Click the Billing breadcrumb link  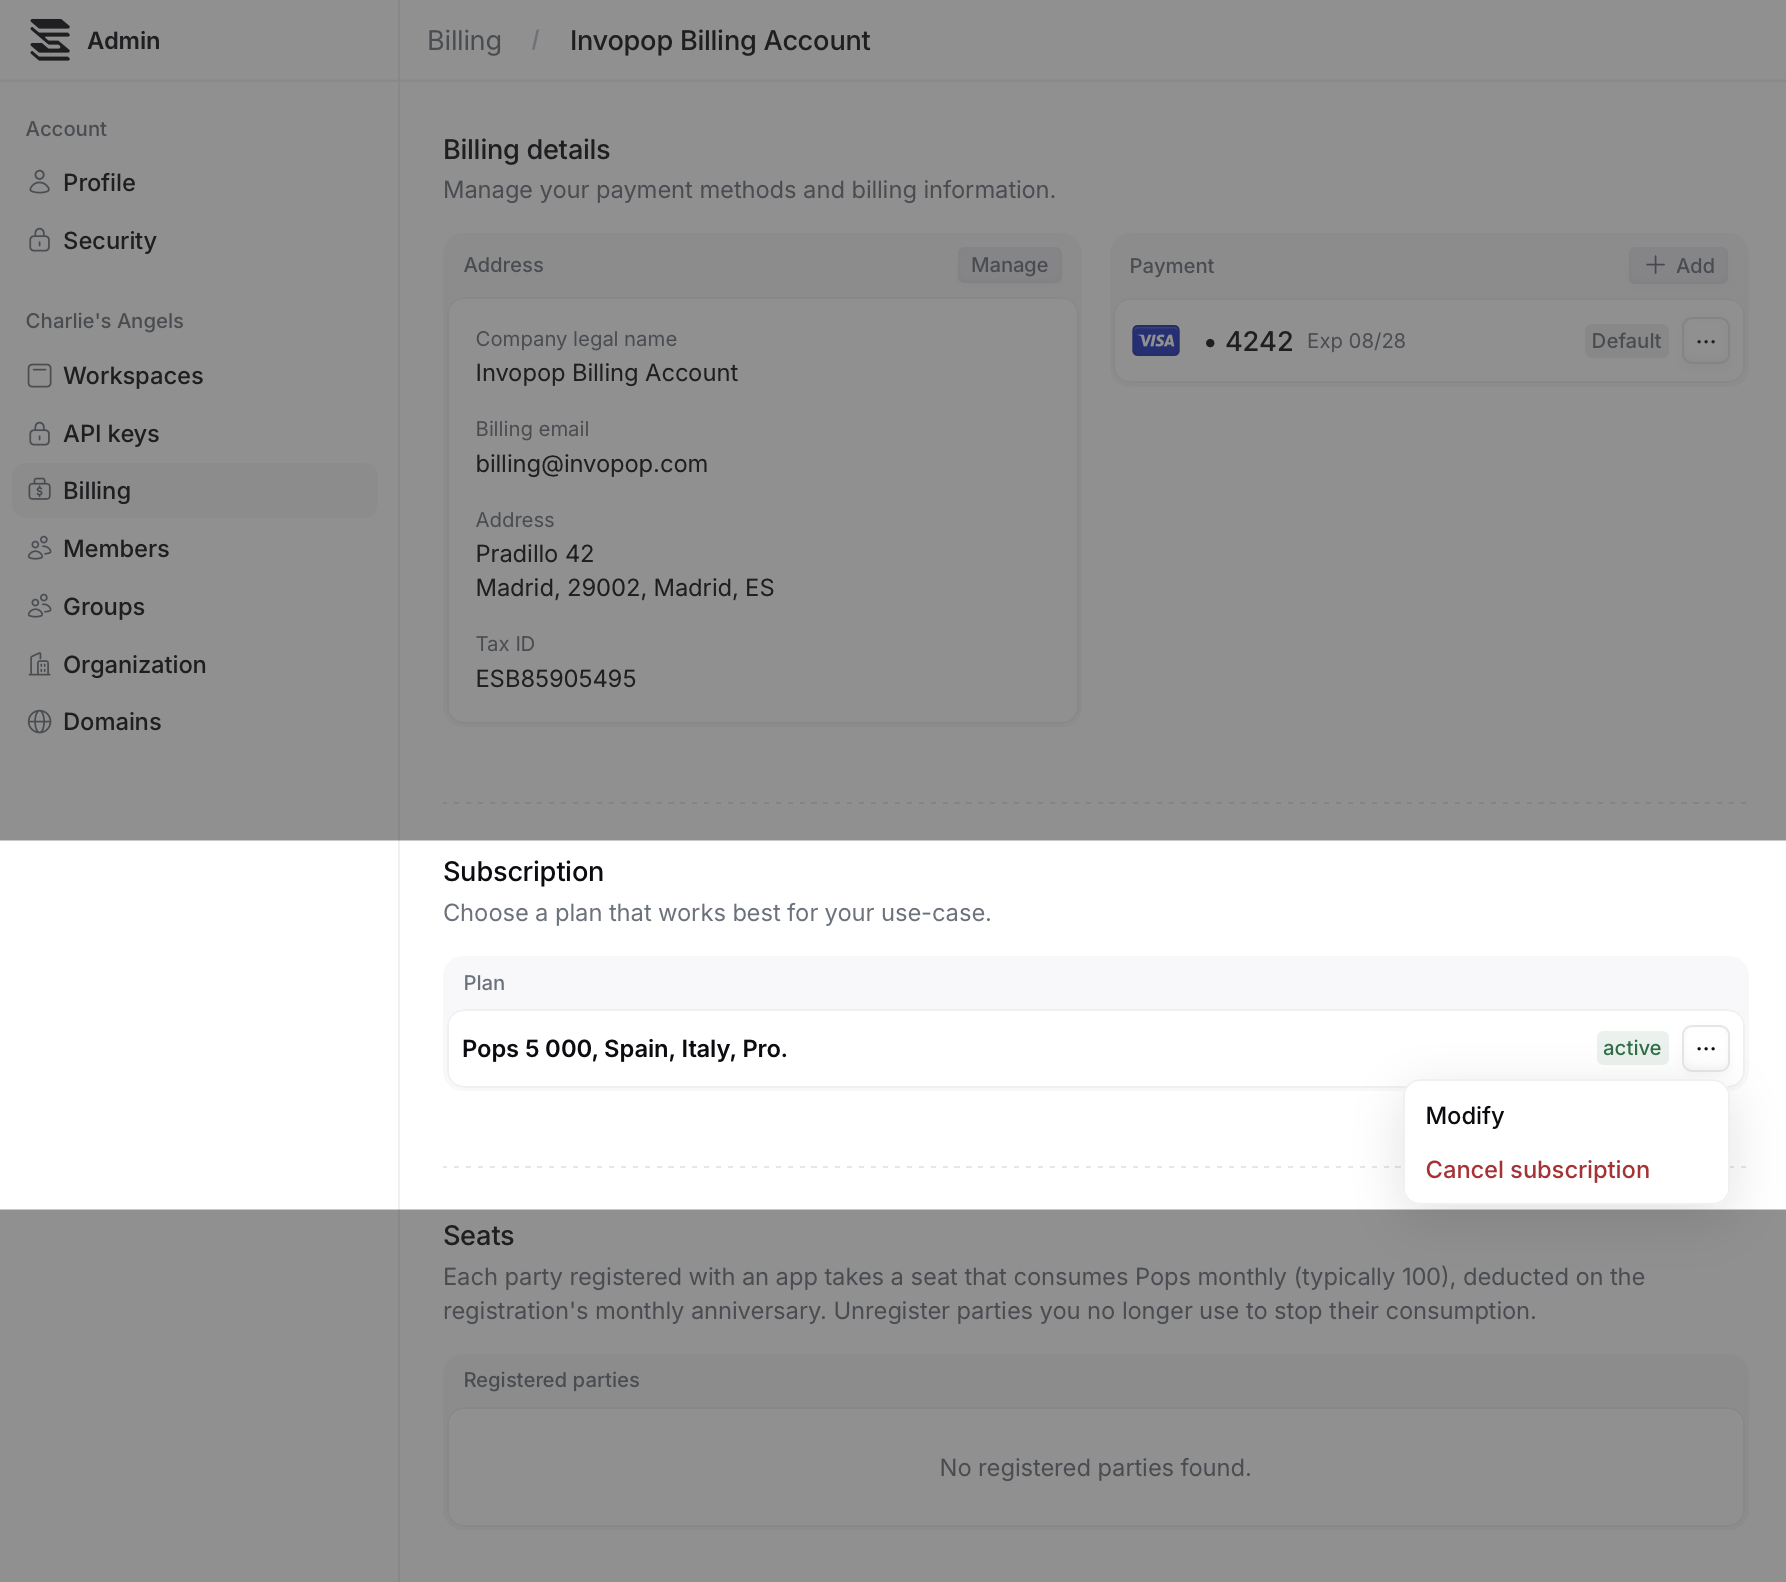tap(464, 40)
